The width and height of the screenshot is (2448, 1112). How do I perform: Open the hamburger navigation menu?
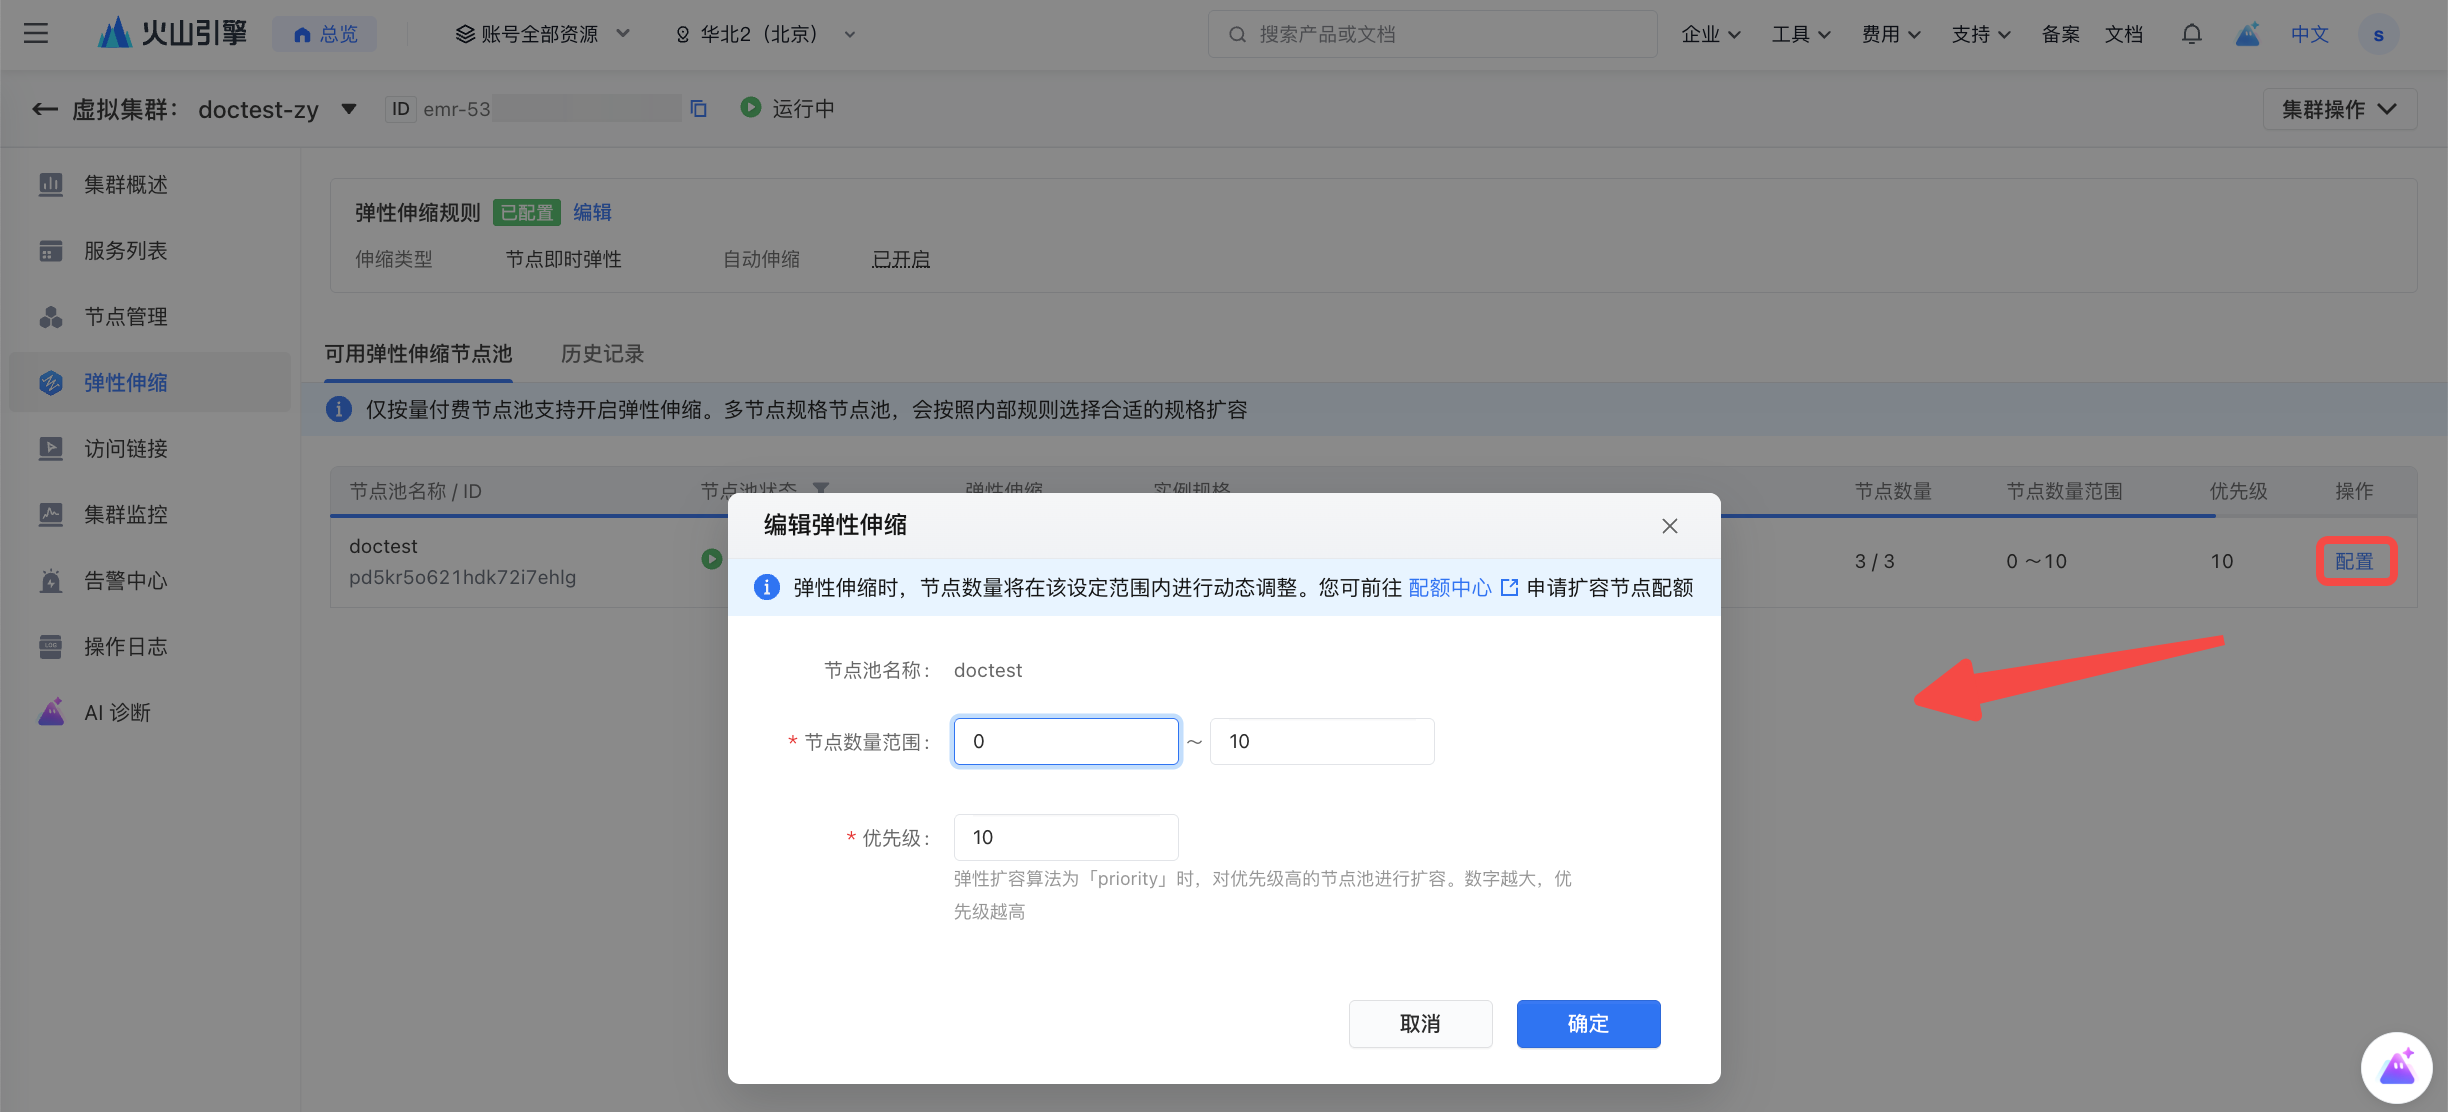coord(36,34)
